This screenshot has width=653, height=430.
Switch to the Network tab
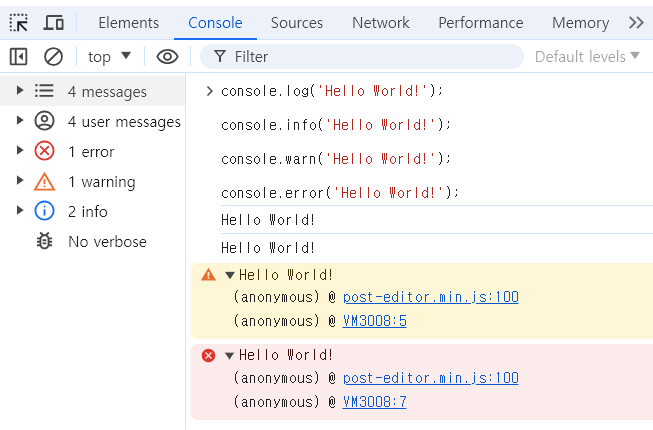pos(380,22)
